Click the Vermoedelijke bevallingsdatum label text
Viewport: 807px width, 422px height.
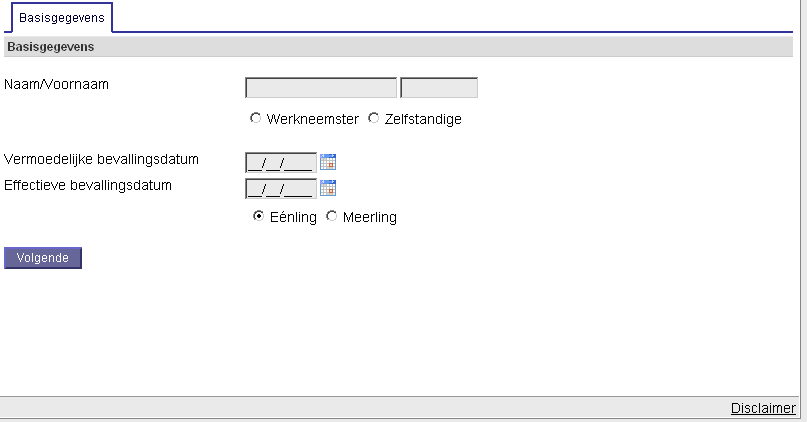coord(101,160)
